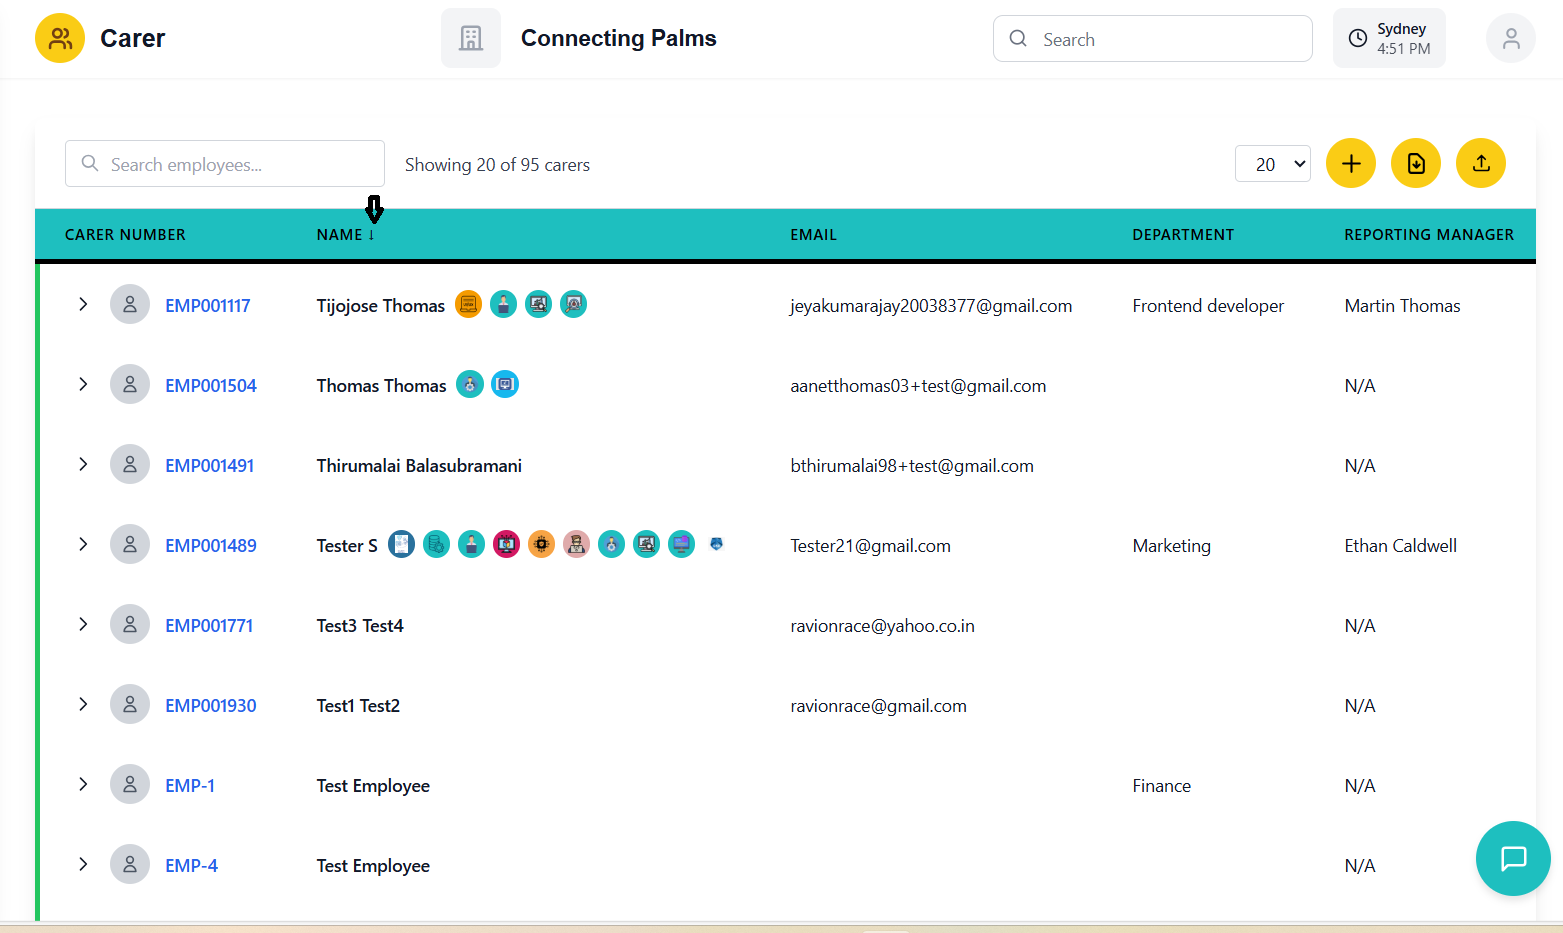Click the orange badge next to Tijojose Thomas
Screen dimensions: 1563x933
point(468,304)
